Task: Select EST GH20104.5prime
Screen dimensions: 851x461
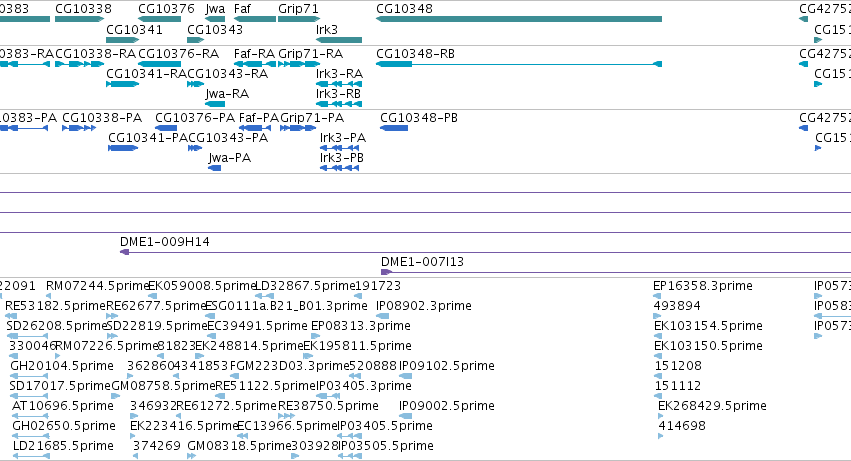Action: click(x=62, y=366)
